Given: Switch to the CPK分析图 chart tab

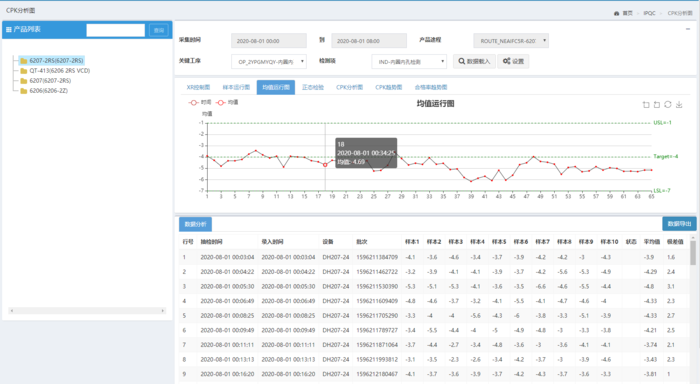Looking at the screenshot, I should [x=350, y=88].
